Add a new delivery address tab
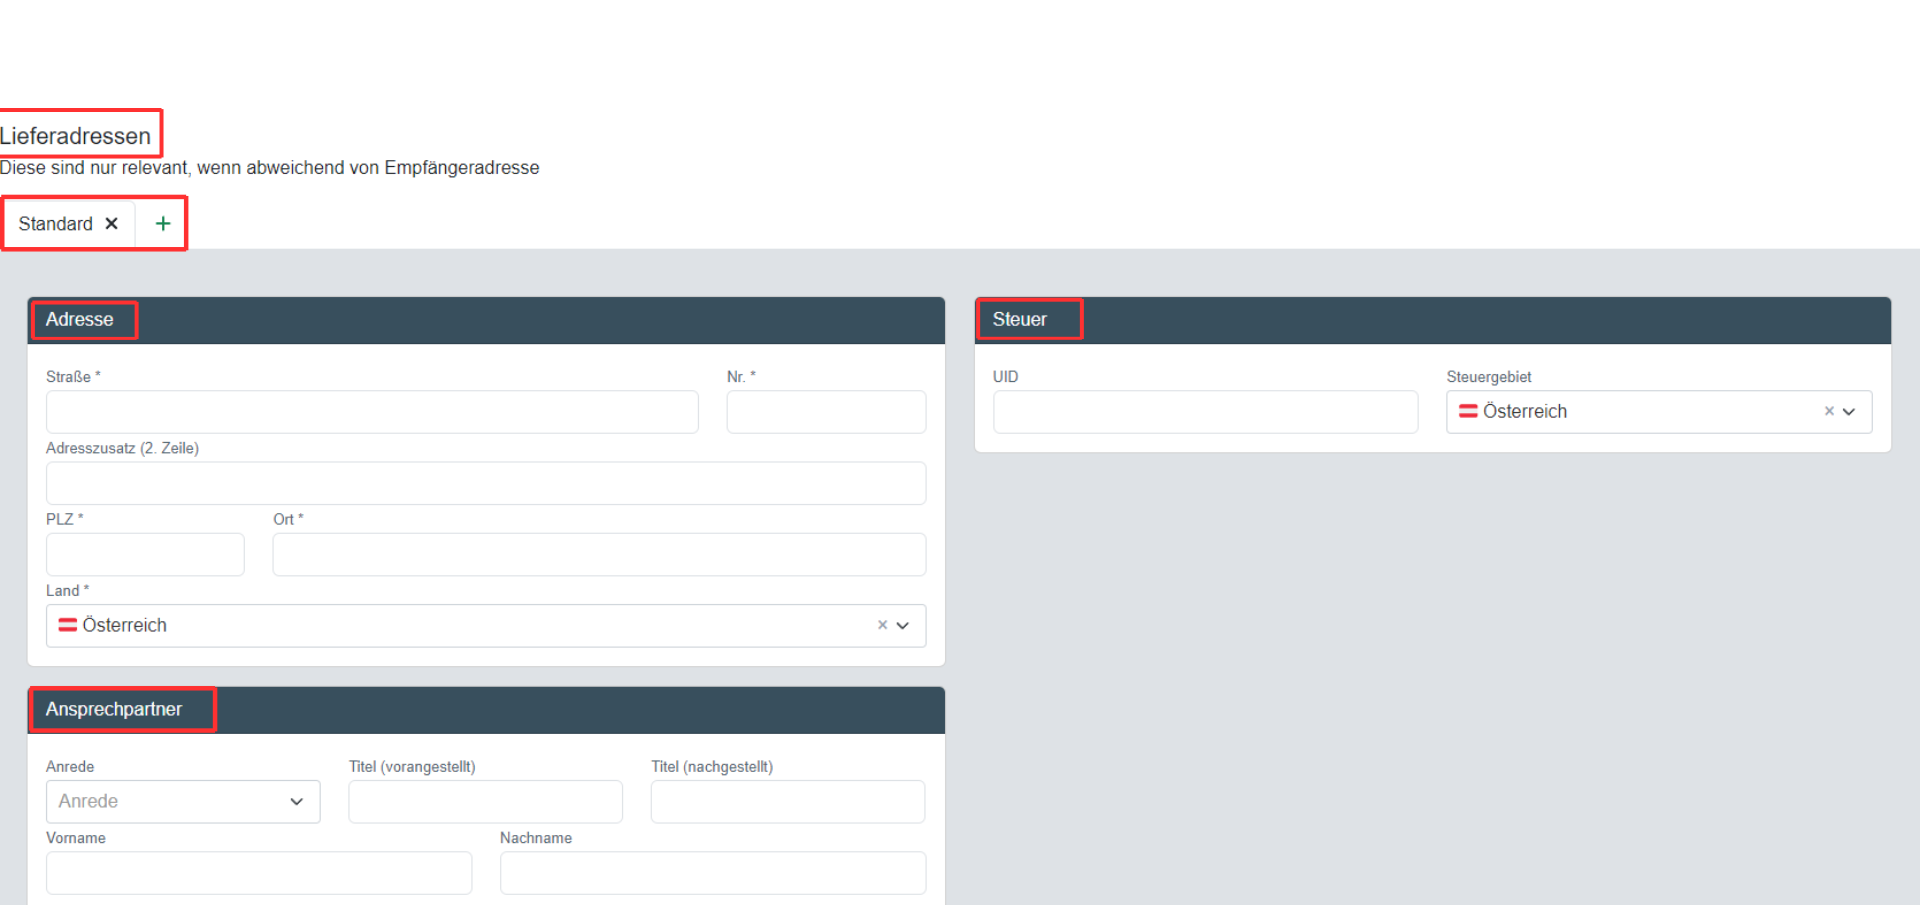1920x905 pixels. click(163, 224)
